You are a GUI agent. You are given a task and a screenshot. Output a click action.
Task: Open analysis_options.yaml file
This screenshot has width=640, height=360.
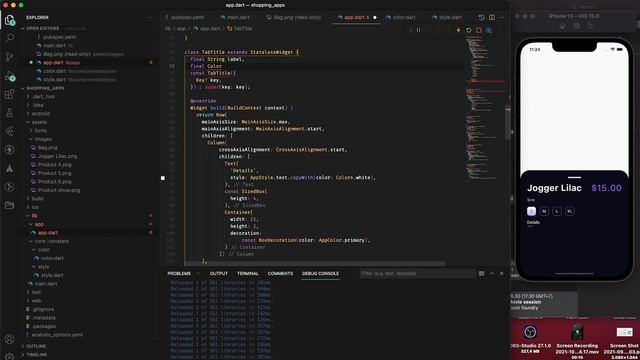(x=57, y=335)
